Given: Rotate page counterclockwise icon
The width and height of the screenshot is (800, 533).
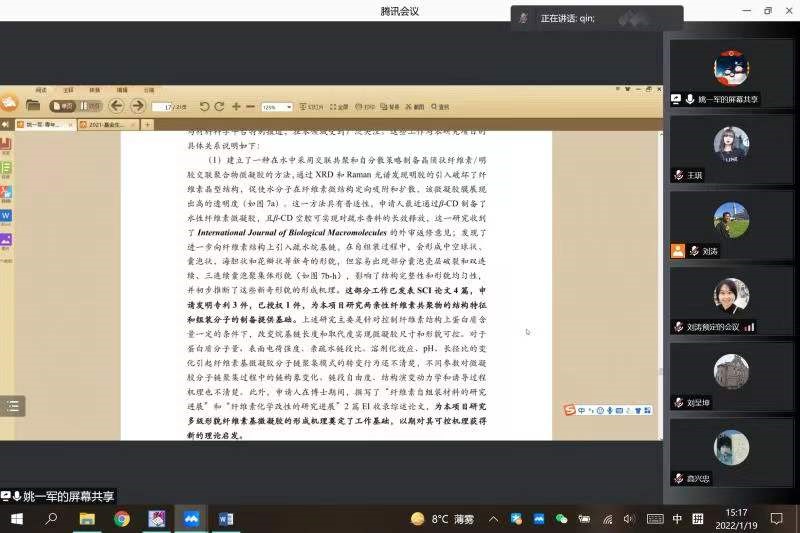Looking at the screenshot, I should pos(204,106).
